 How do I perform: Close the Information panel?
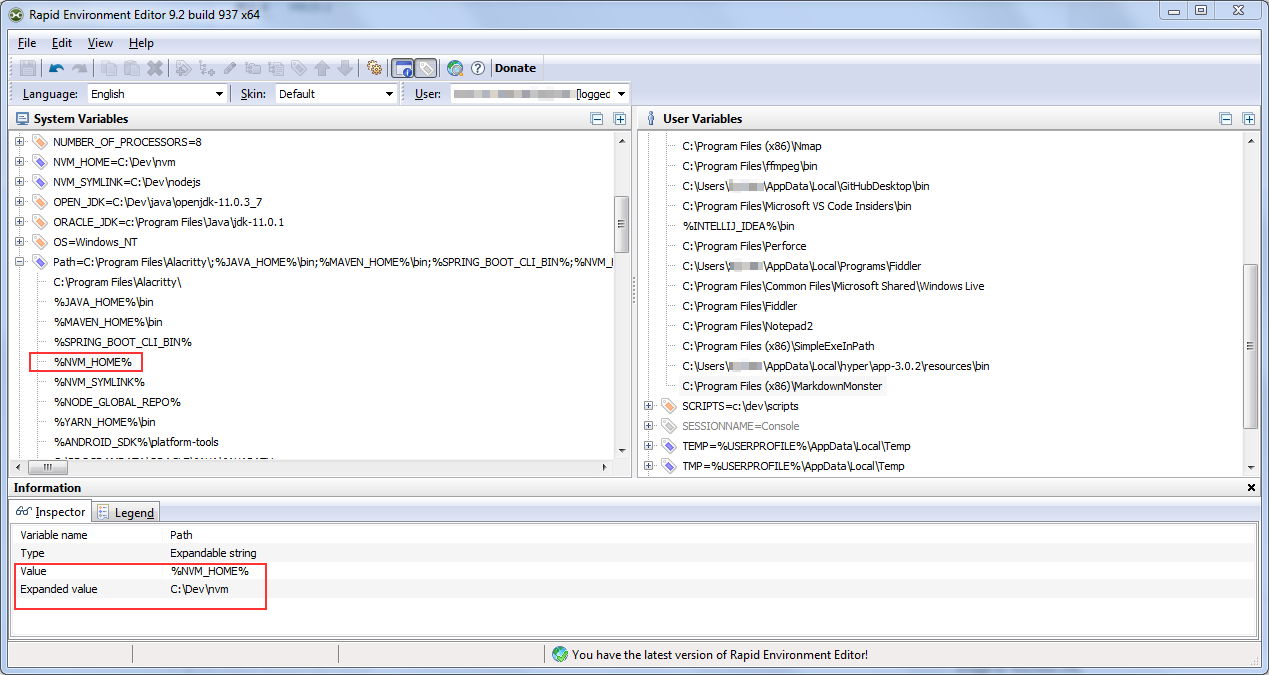coord(1252,488)
